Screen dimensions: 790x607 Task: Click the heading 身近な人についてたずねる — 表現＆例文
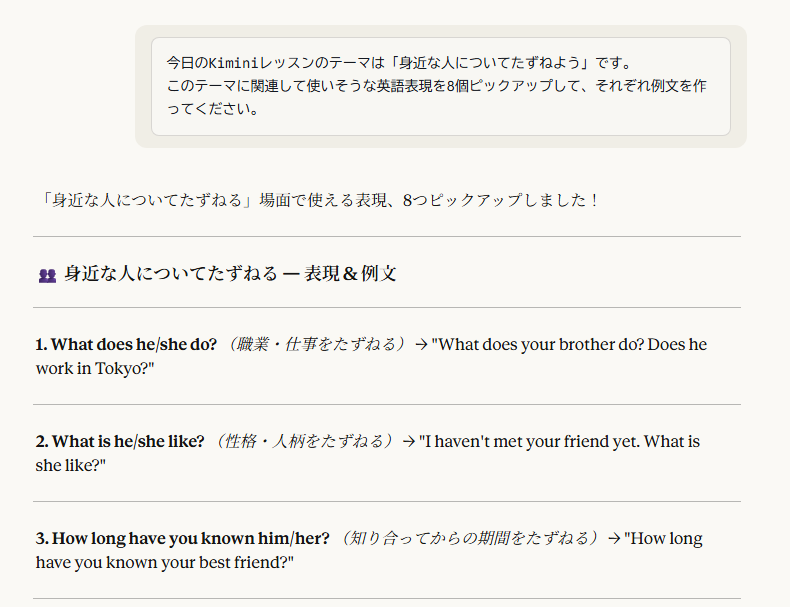[230, 274]
